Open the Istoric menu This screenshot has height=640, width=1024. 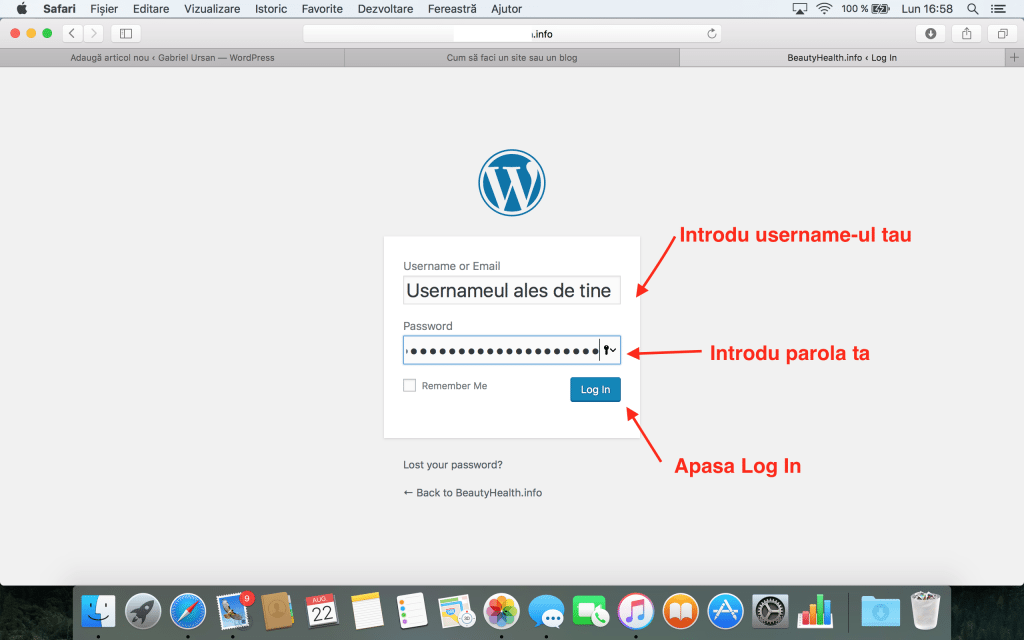point(271,8)
